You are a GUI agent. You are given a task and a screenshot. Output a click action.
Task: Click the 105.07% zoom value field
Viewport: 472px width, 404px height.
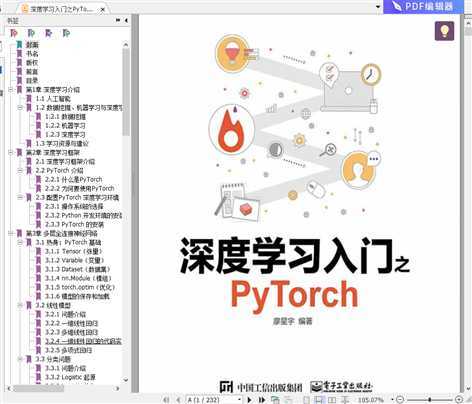click(x=370, y=400)
